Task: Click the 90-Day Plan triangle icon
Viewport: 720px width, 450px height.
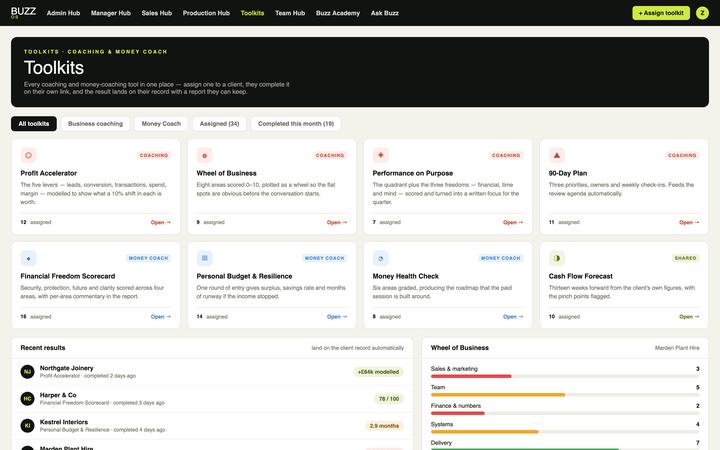Action: (x=557, y=155)
